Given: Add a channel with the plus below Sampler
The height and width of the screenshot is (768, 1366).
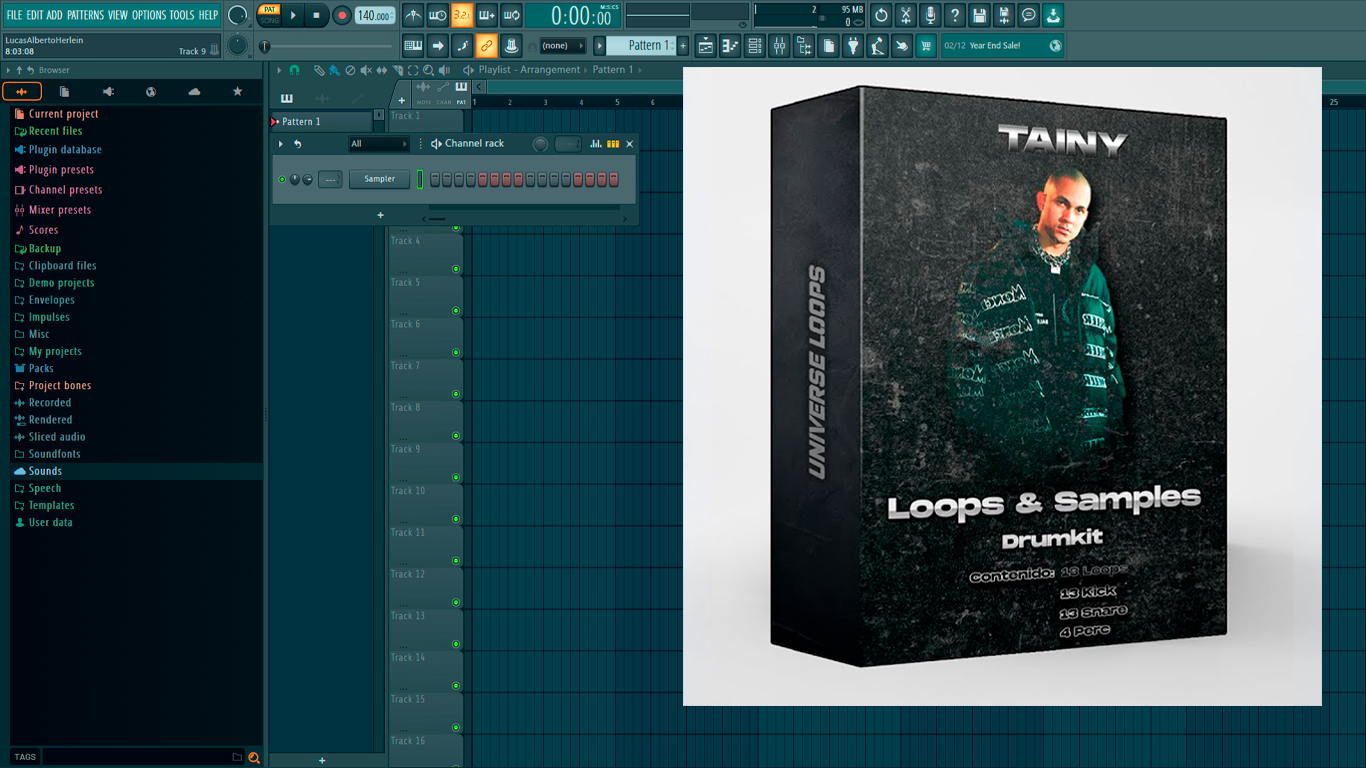Looking at the screenshot, I should [x=380, y=215].
